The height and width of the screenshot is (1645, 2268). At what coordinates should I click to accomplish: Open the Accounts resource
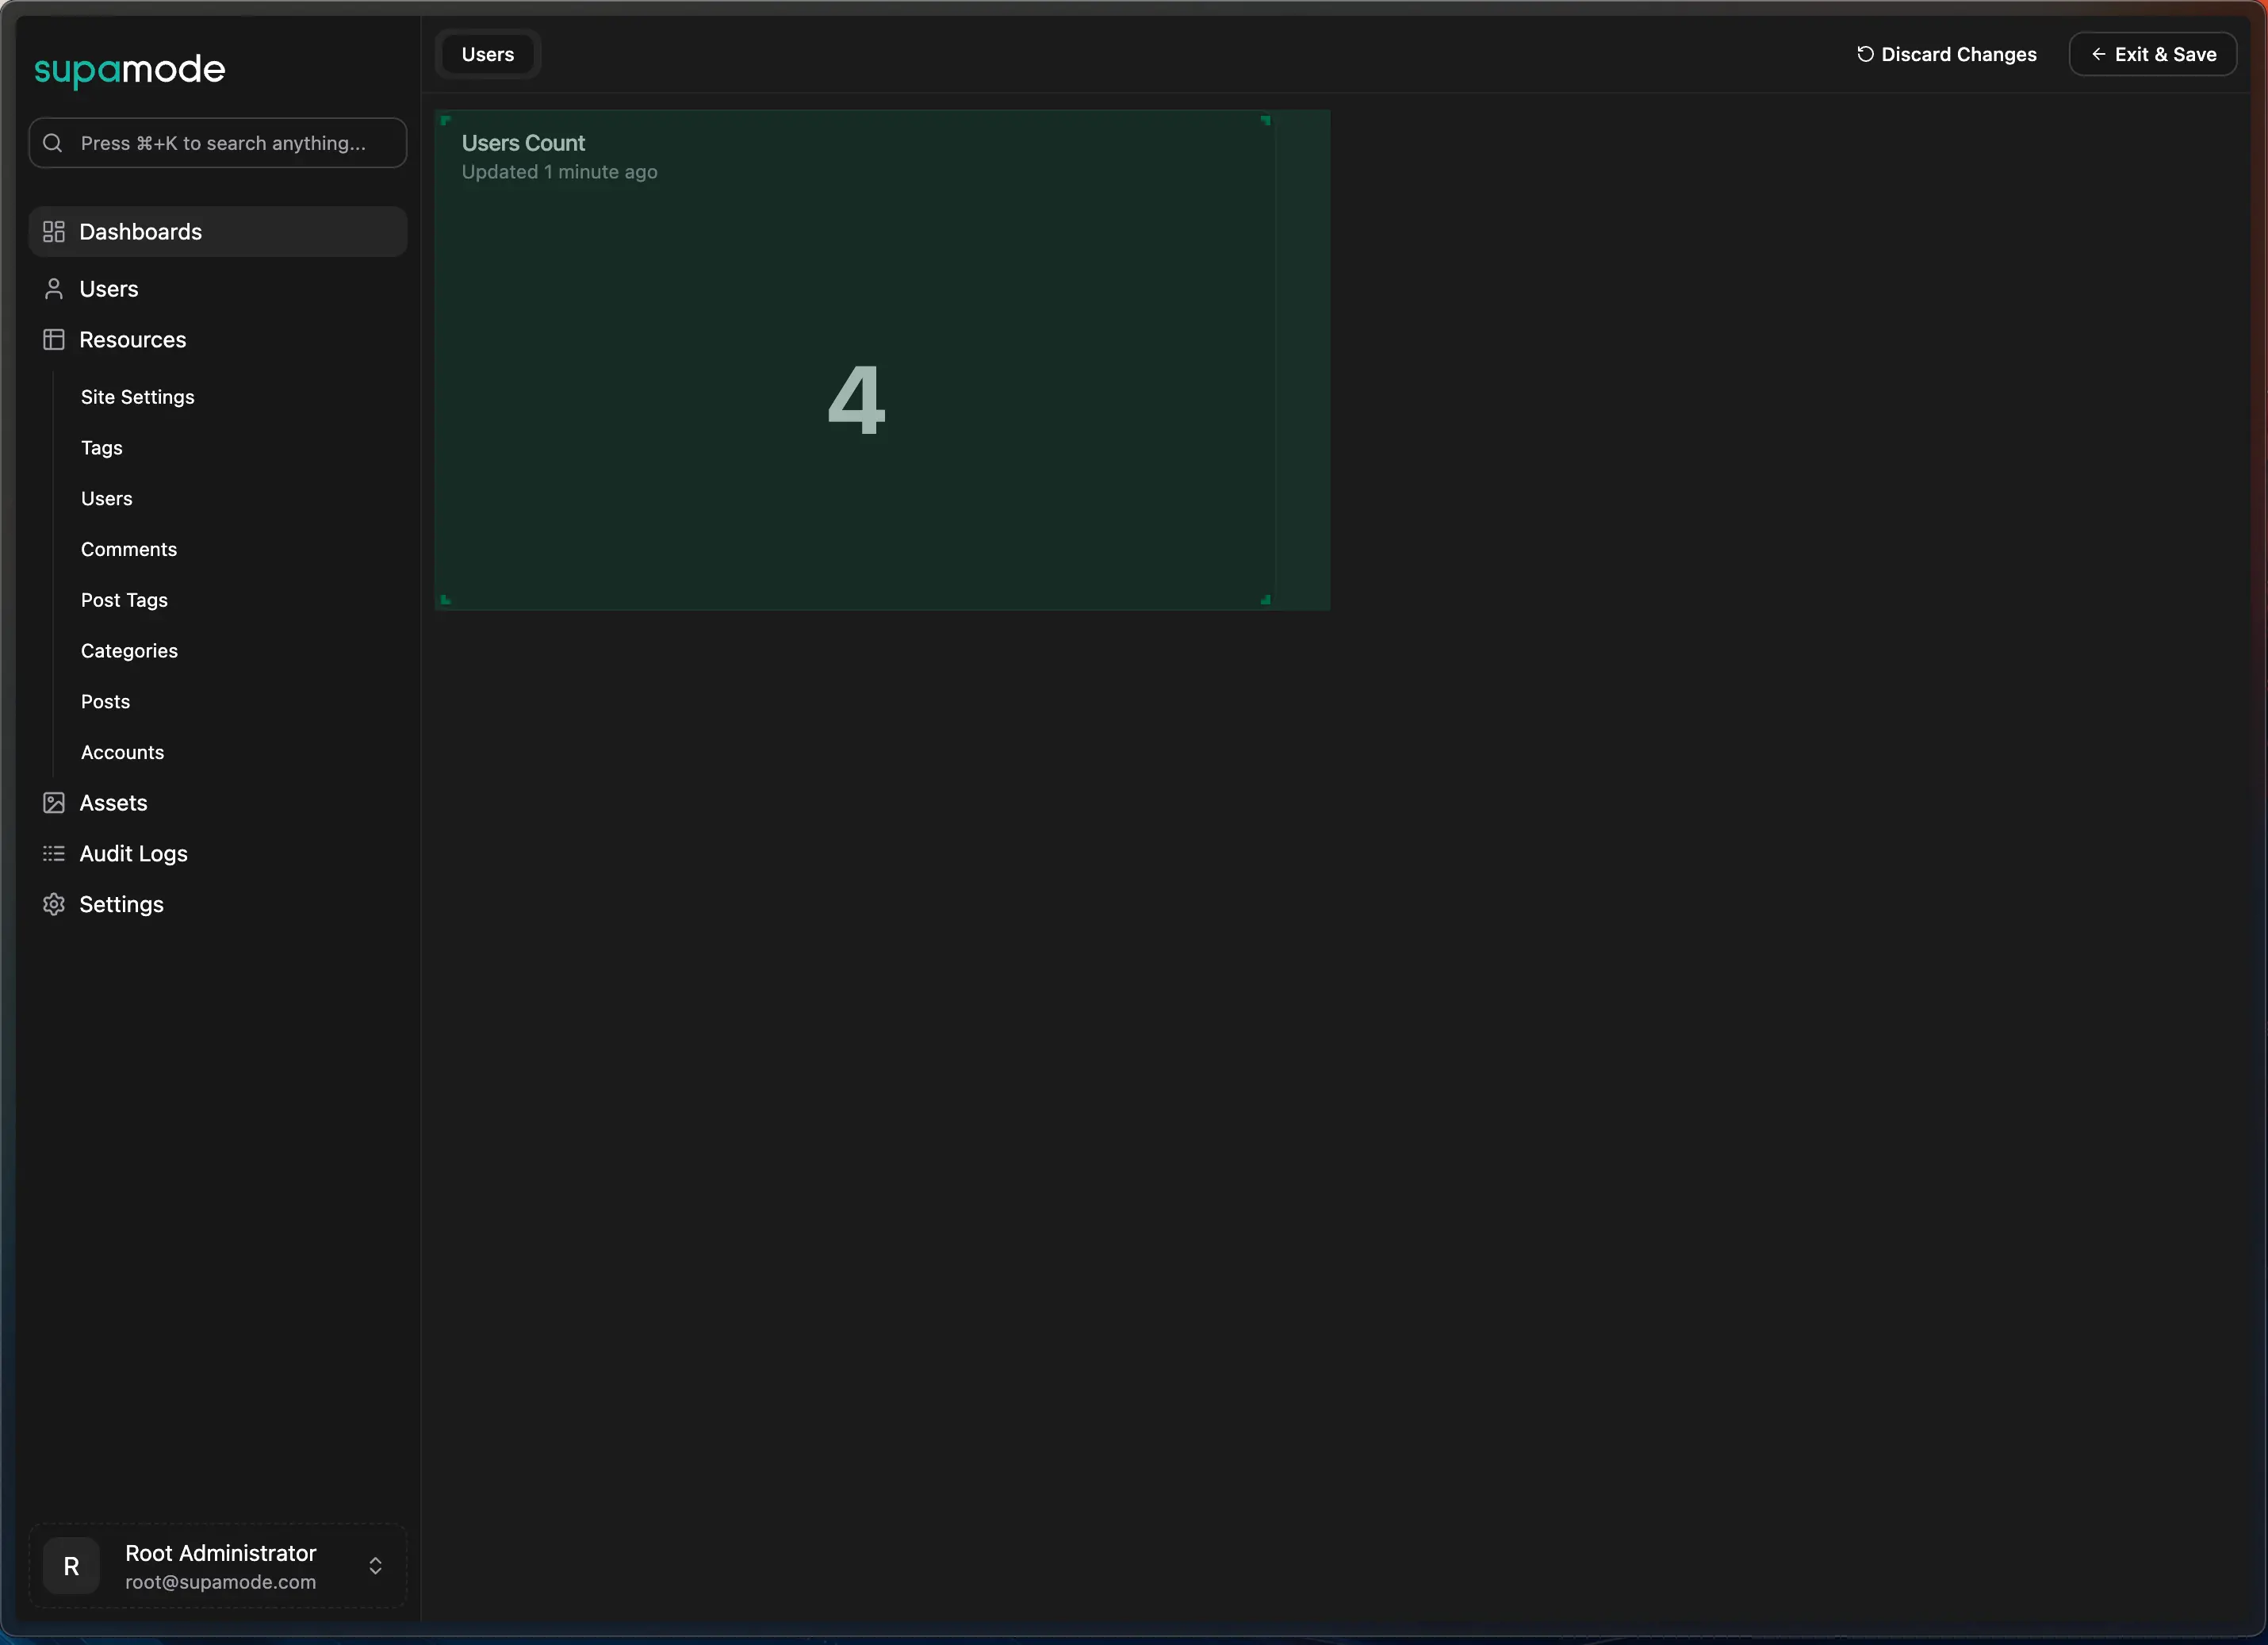[x=122, y=752]
